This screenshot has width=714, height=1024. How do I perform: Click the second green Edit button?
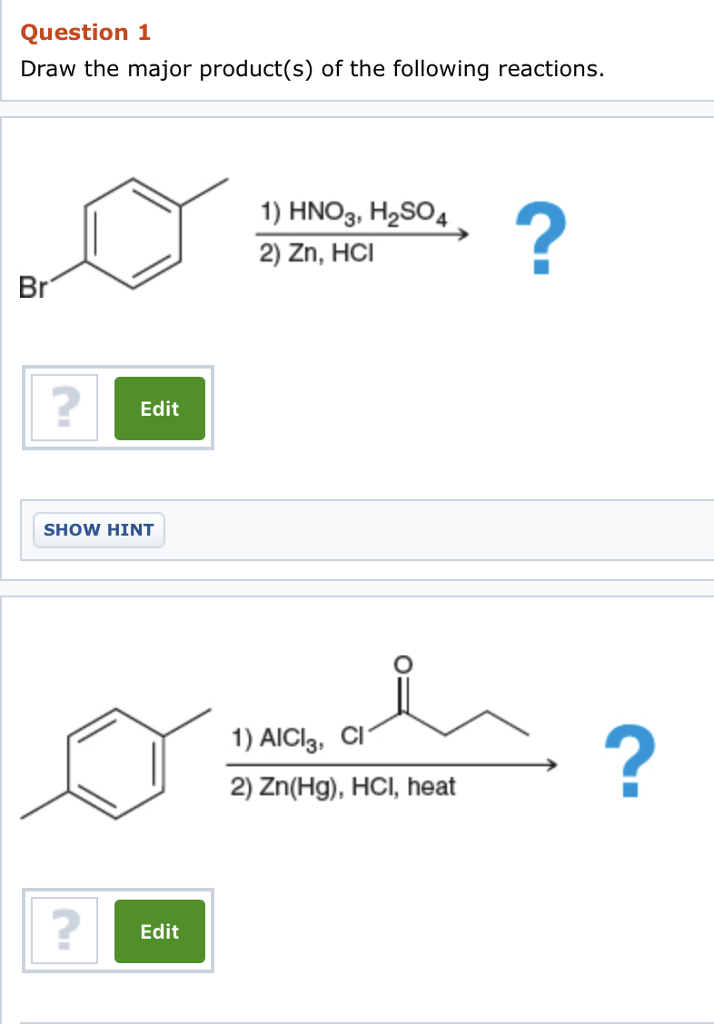(x=159, y=931)
